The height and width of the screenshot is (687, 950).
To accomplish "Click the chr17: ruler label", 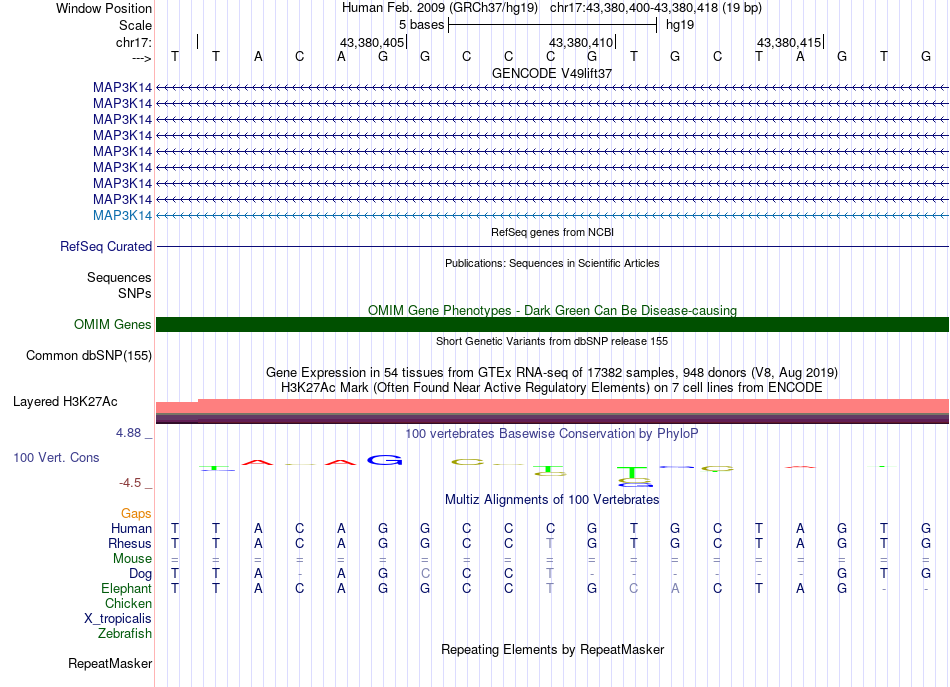I will (133, 42).
